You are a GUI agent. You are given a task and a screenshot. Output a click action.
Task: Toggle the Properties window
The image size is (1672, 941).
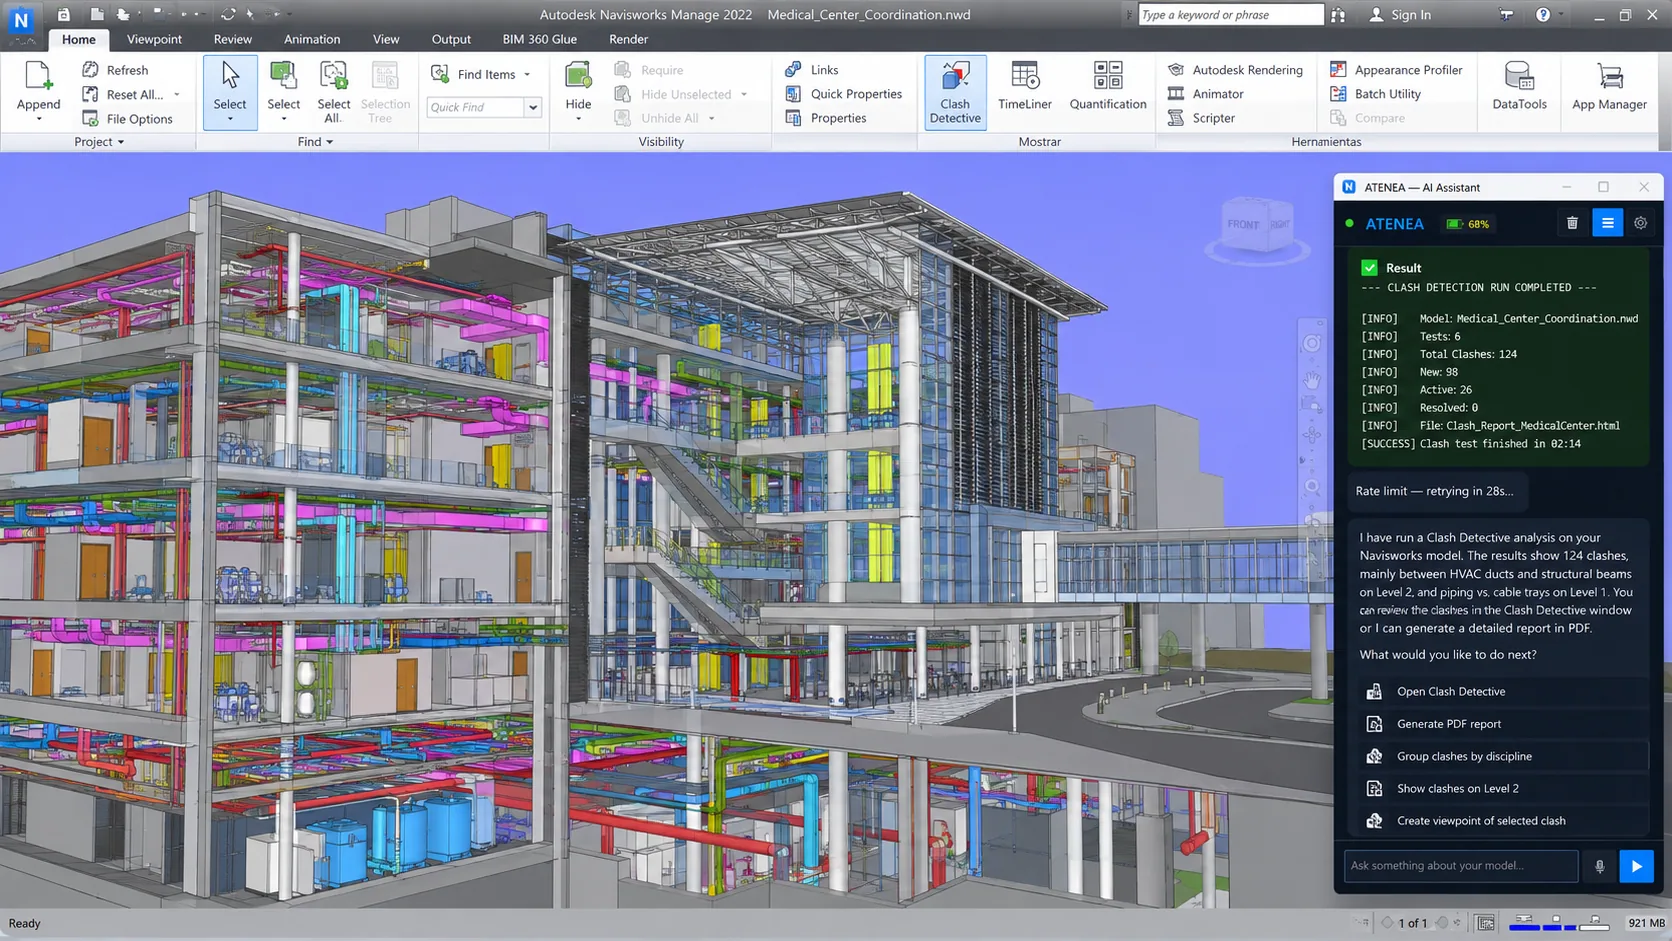826,118
